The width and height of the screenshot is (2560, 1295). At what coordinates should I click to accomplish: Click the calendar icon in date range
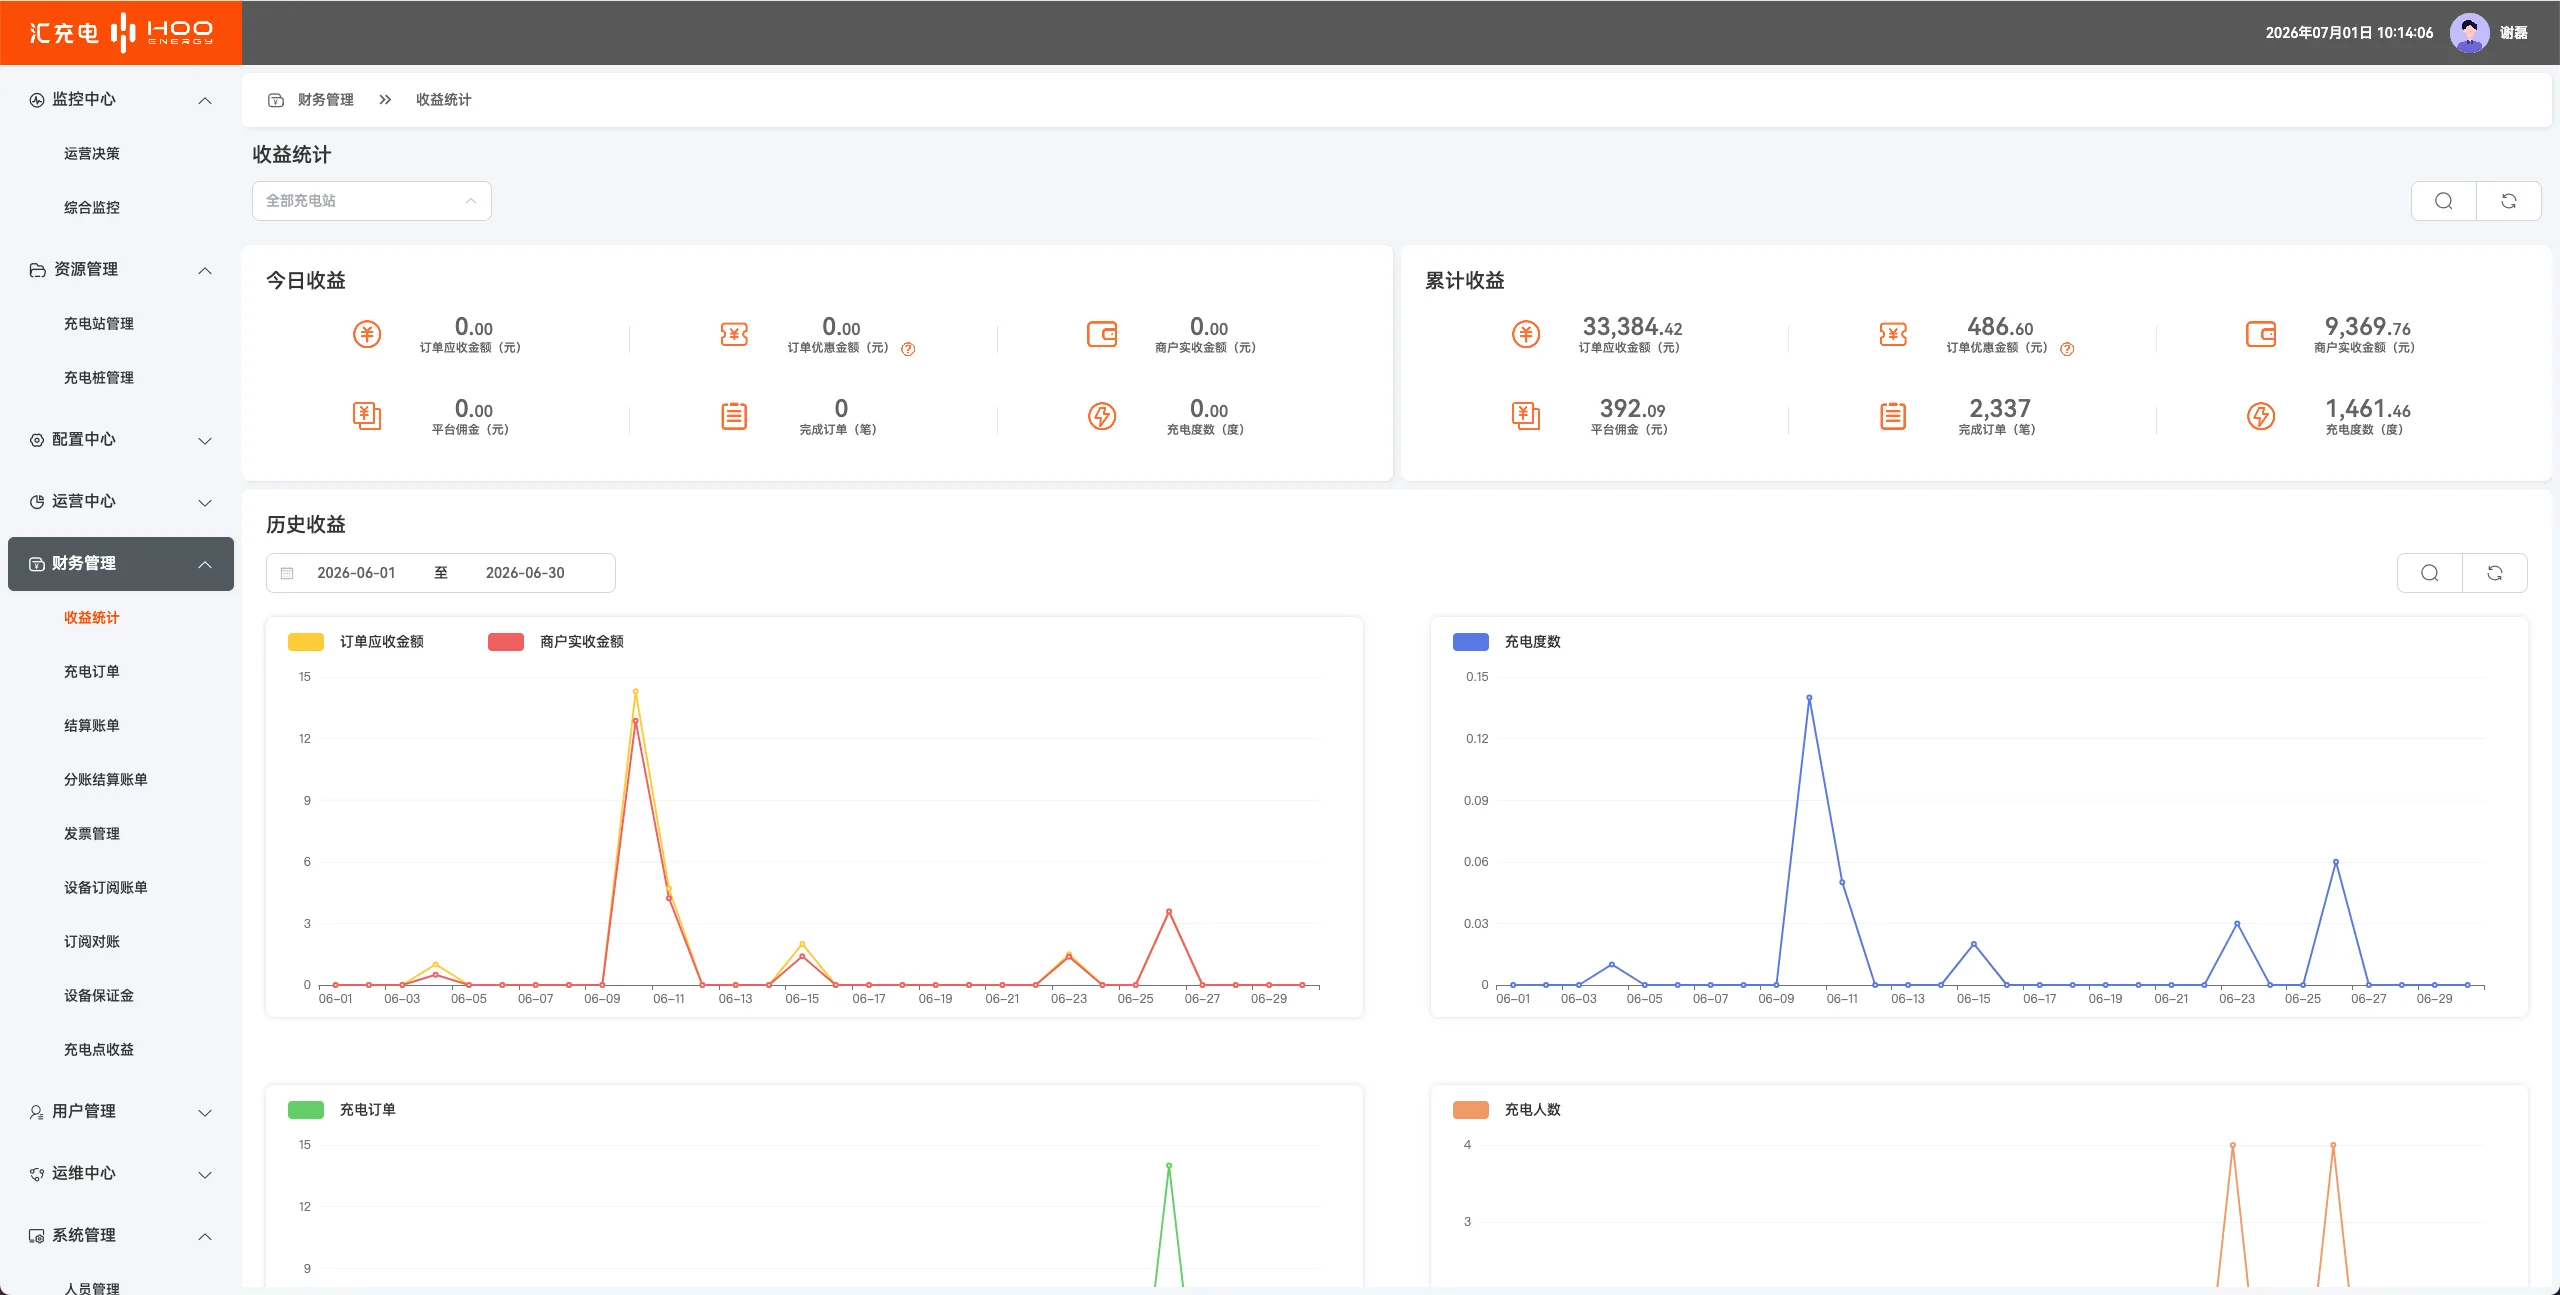[x=287, y=573]
